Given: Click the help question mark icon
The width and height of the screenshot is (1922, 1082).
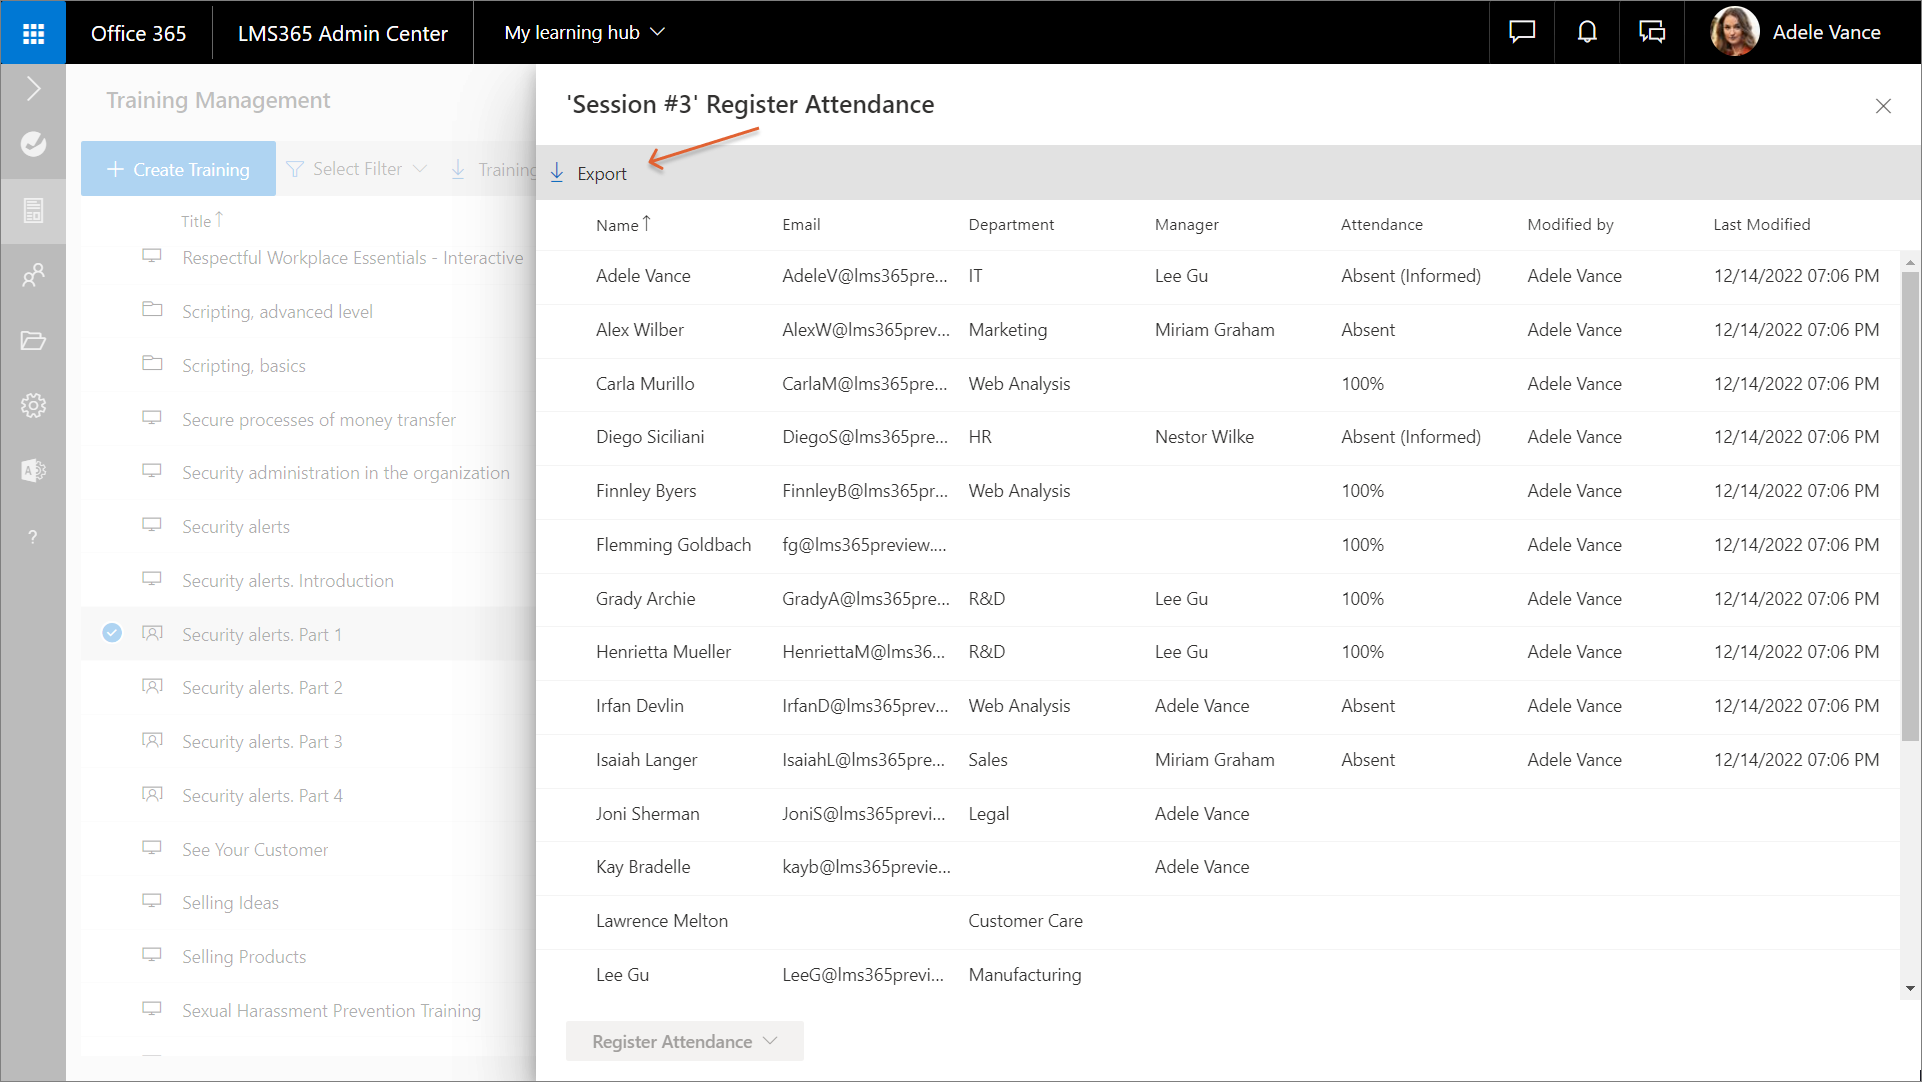Looking at the screenshot, I should [33, 537].
